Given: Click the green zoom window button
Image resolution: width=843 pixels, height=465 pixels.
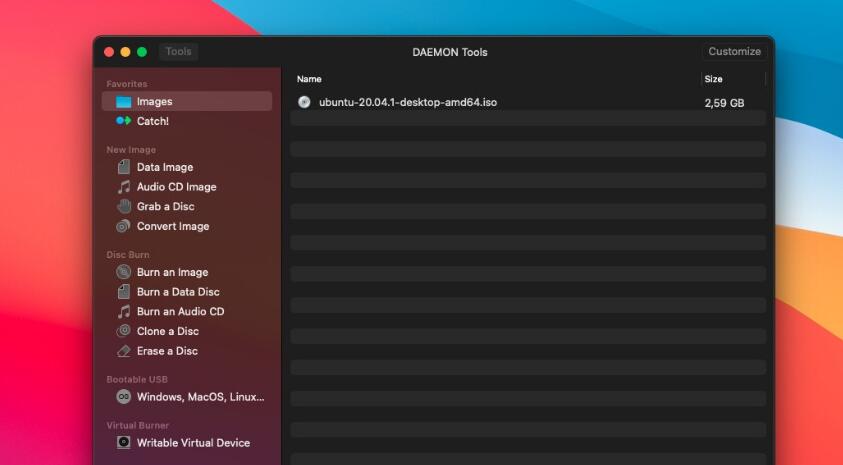Looking at the screenshot, I should (142, 52).
